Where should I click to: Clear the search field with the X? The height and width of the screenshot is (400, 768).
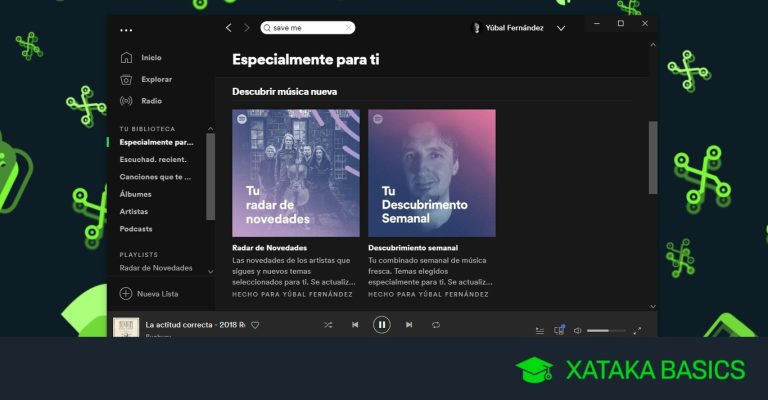click(348, 28)
